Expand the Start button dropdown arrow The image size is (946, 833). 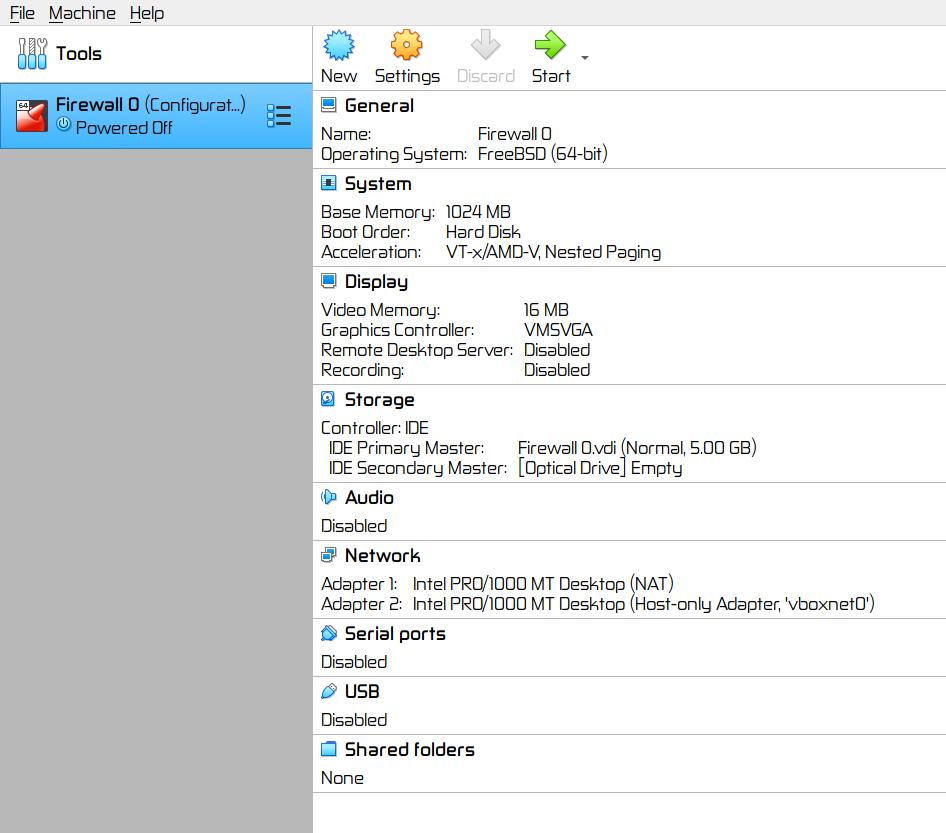point(585,58)
